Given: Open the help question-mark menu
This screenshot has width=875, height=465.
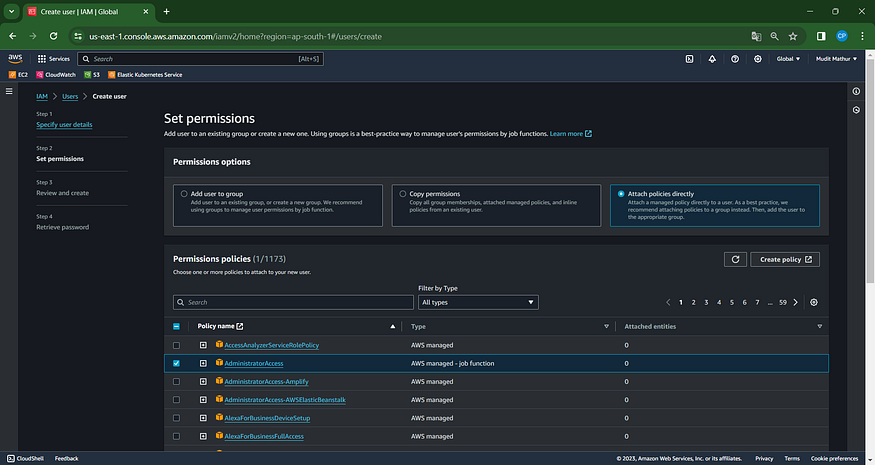Looking at the screenshot, I should tap(735, 59).
